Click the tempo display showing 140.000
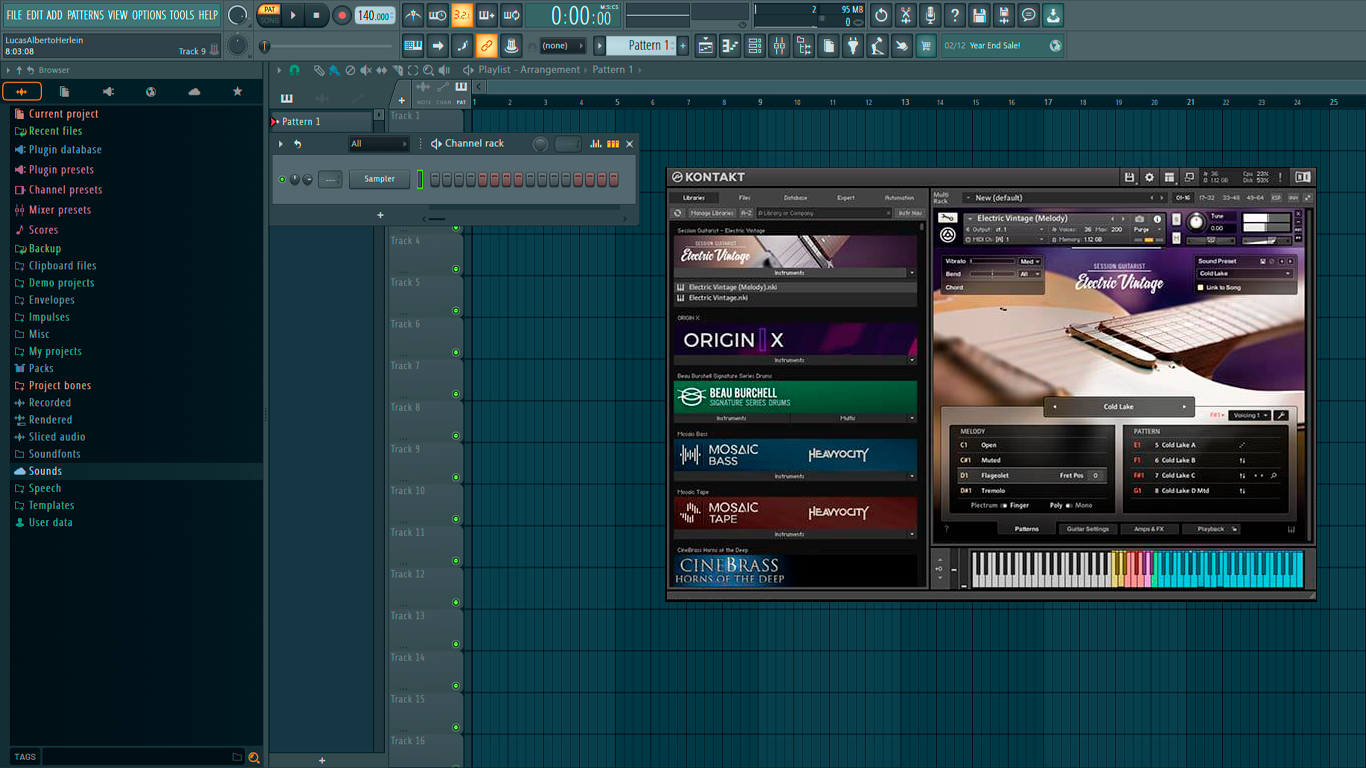Screen dimensions: 1366x768 374,16
